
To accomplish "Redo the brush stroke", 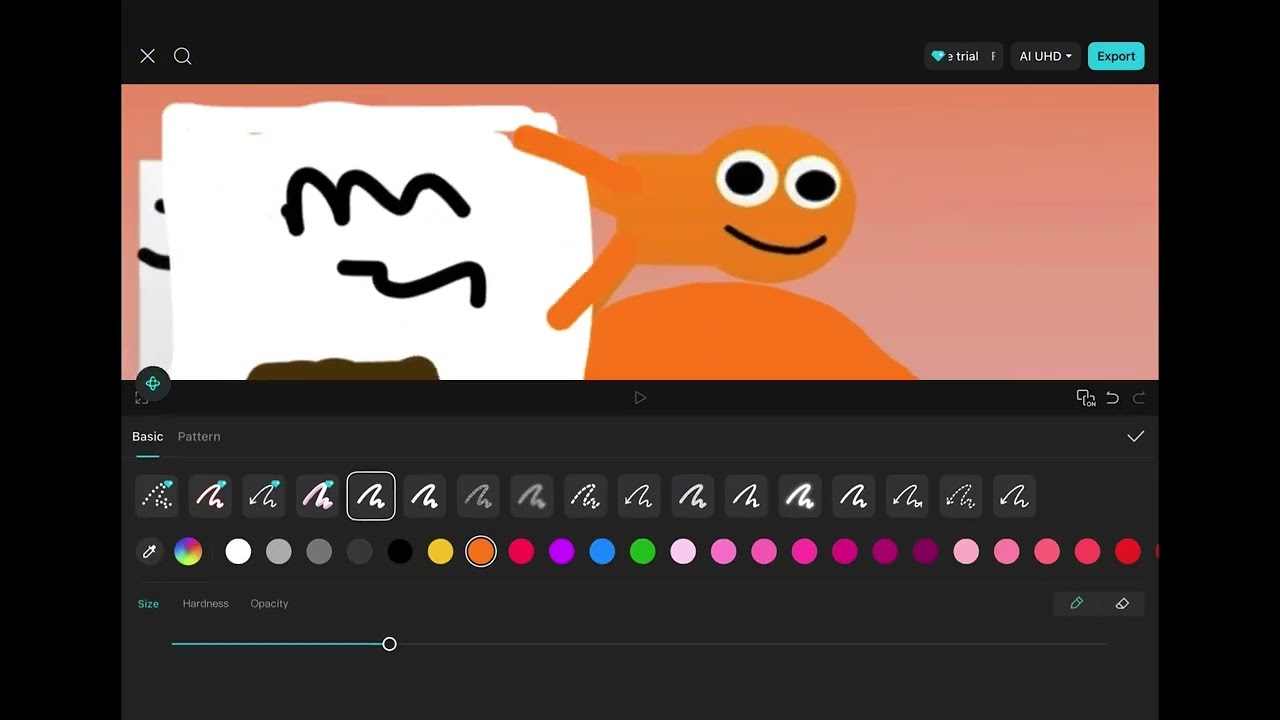I will 1138,398.
